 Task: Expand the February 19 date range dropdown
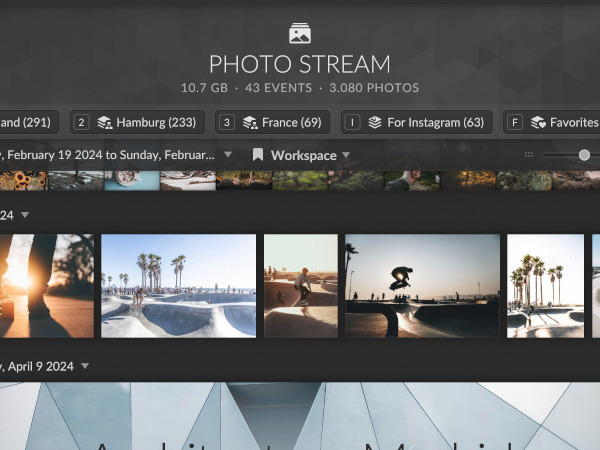pos(228,155)
